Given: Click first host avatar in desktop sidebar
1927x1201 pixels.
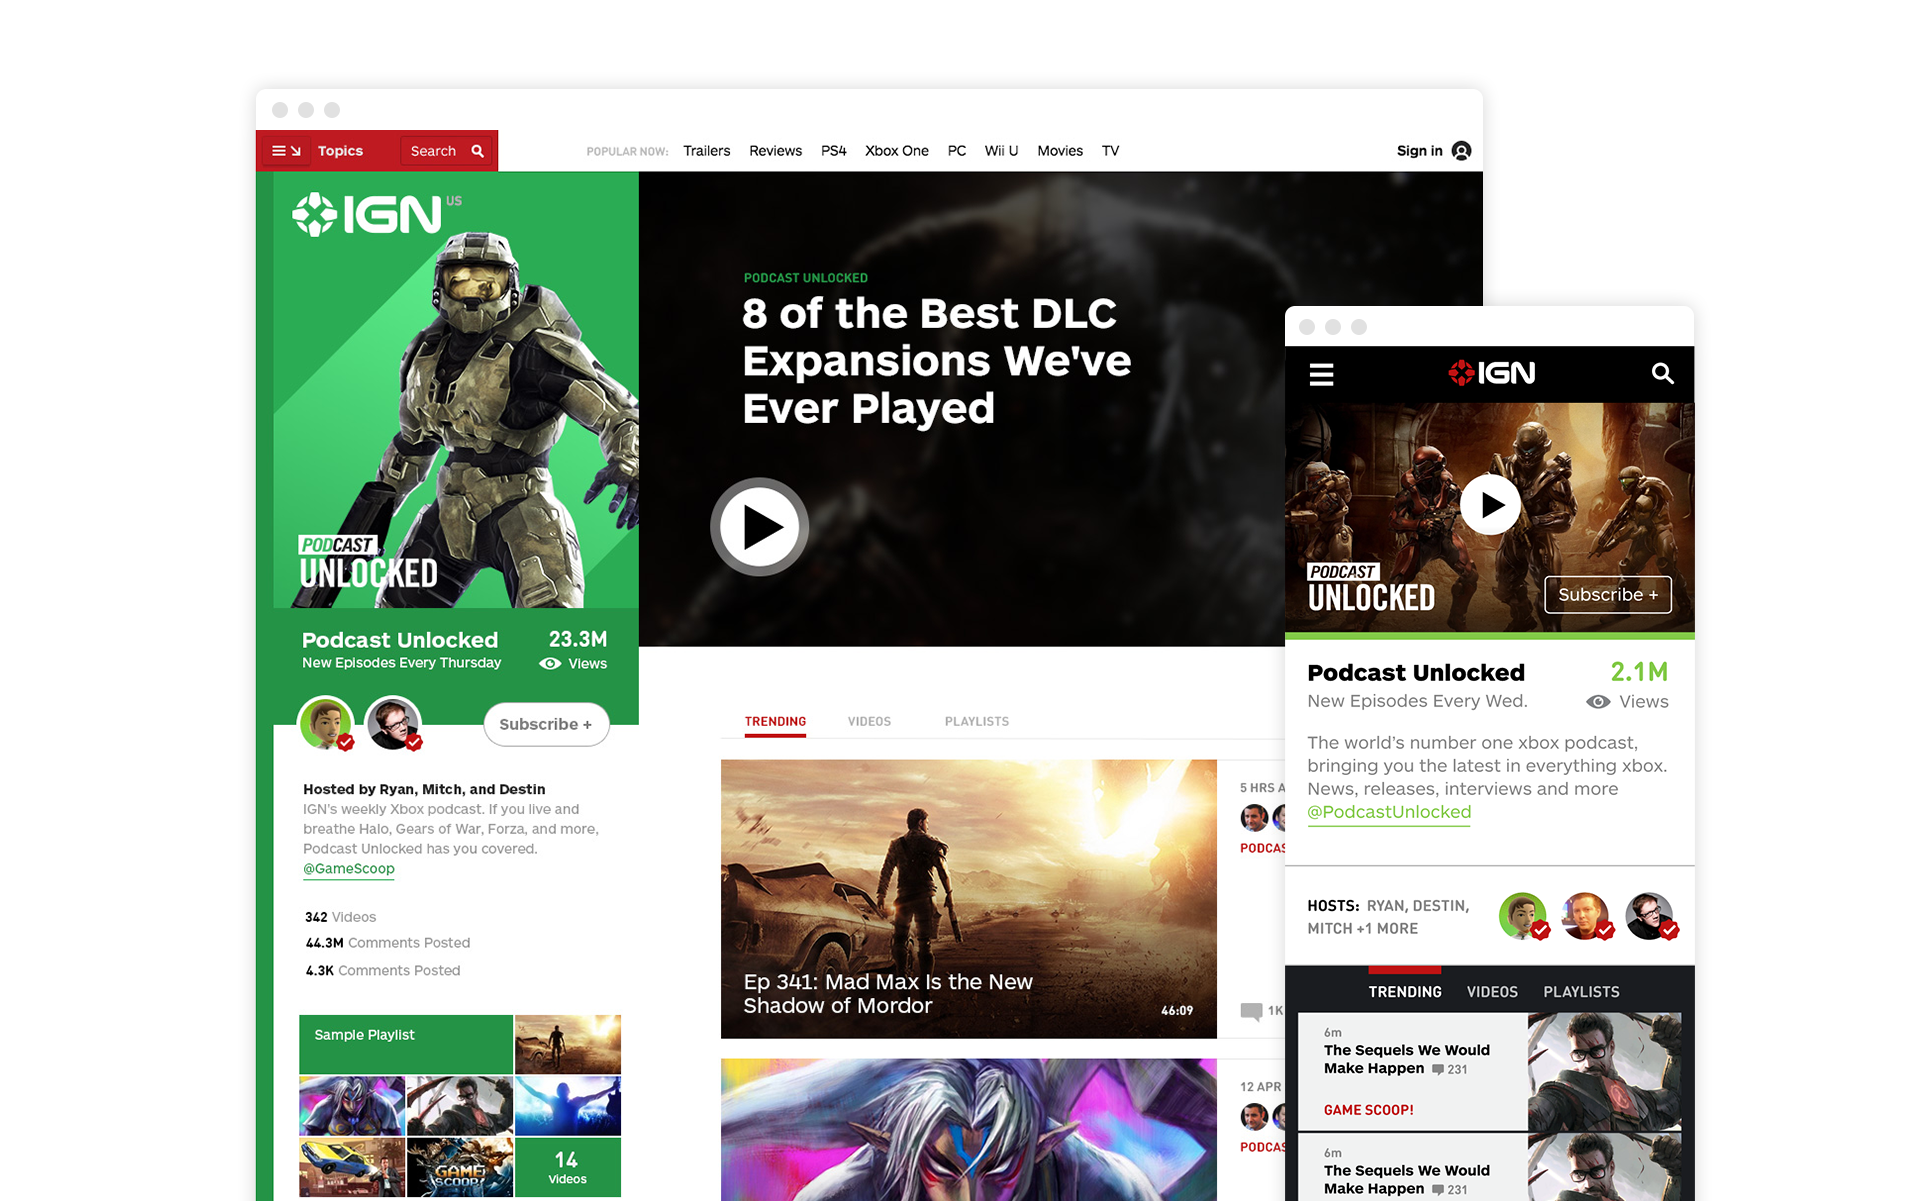Looking at the screenshot, I should 326,723.
